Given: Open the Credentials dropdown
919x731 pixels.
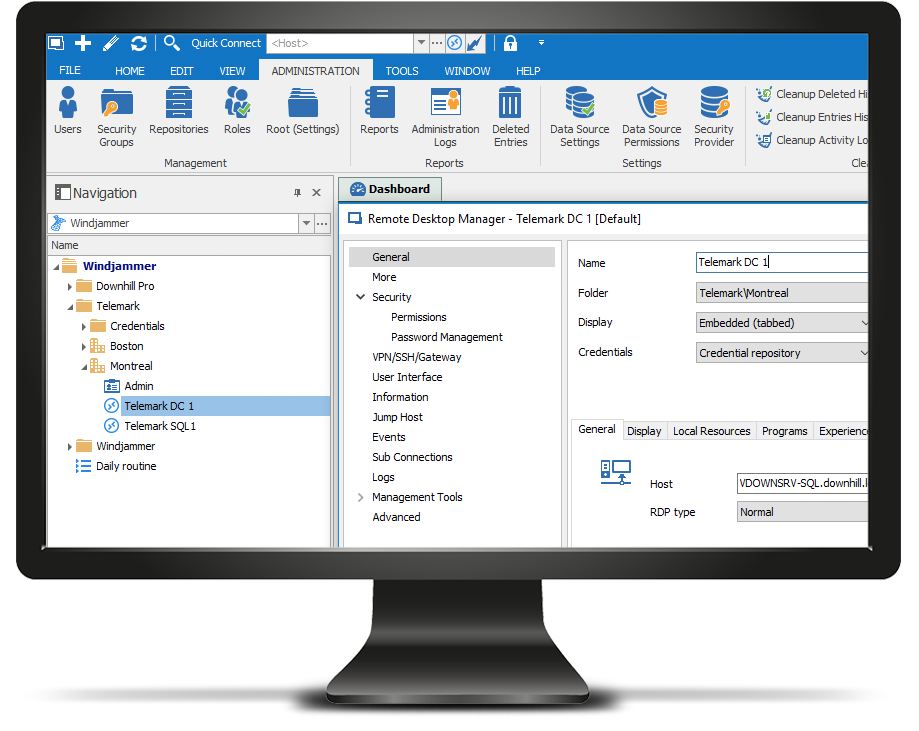Looking at the screenshot, I should (864, 352).
